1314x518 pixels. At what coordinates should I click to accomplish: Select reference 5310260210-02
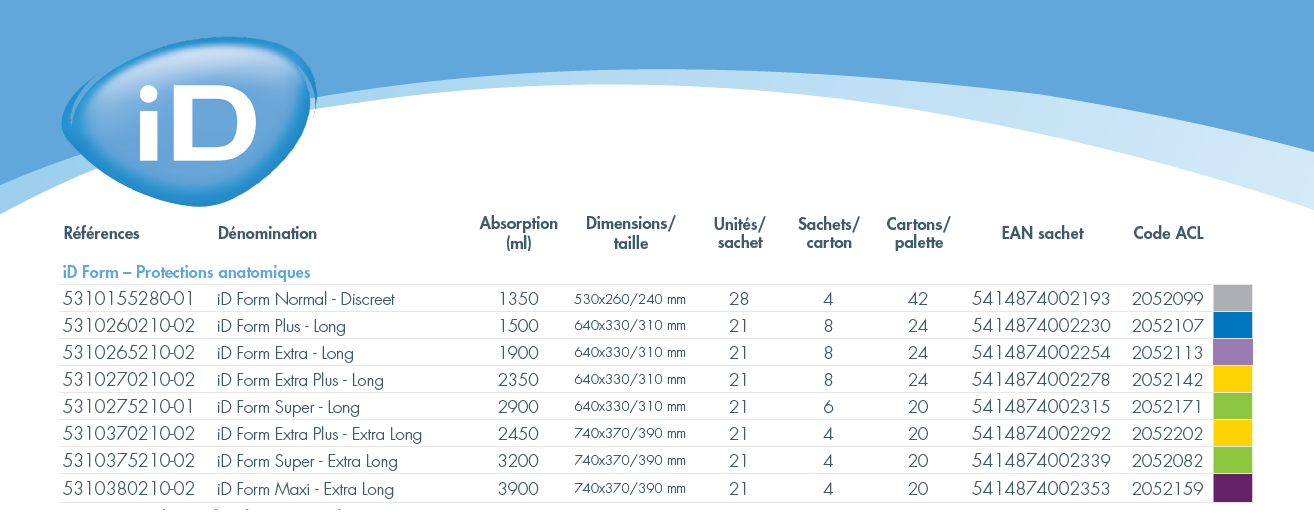coord(128,326)
